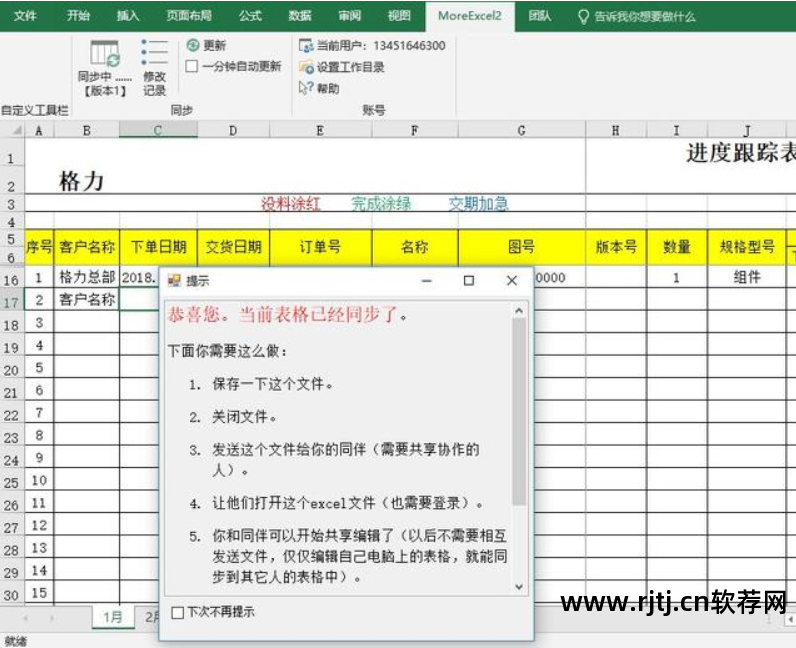796x648 pixels.
Task: Click the 数量 header cell
Action: (x=677, y=247)
